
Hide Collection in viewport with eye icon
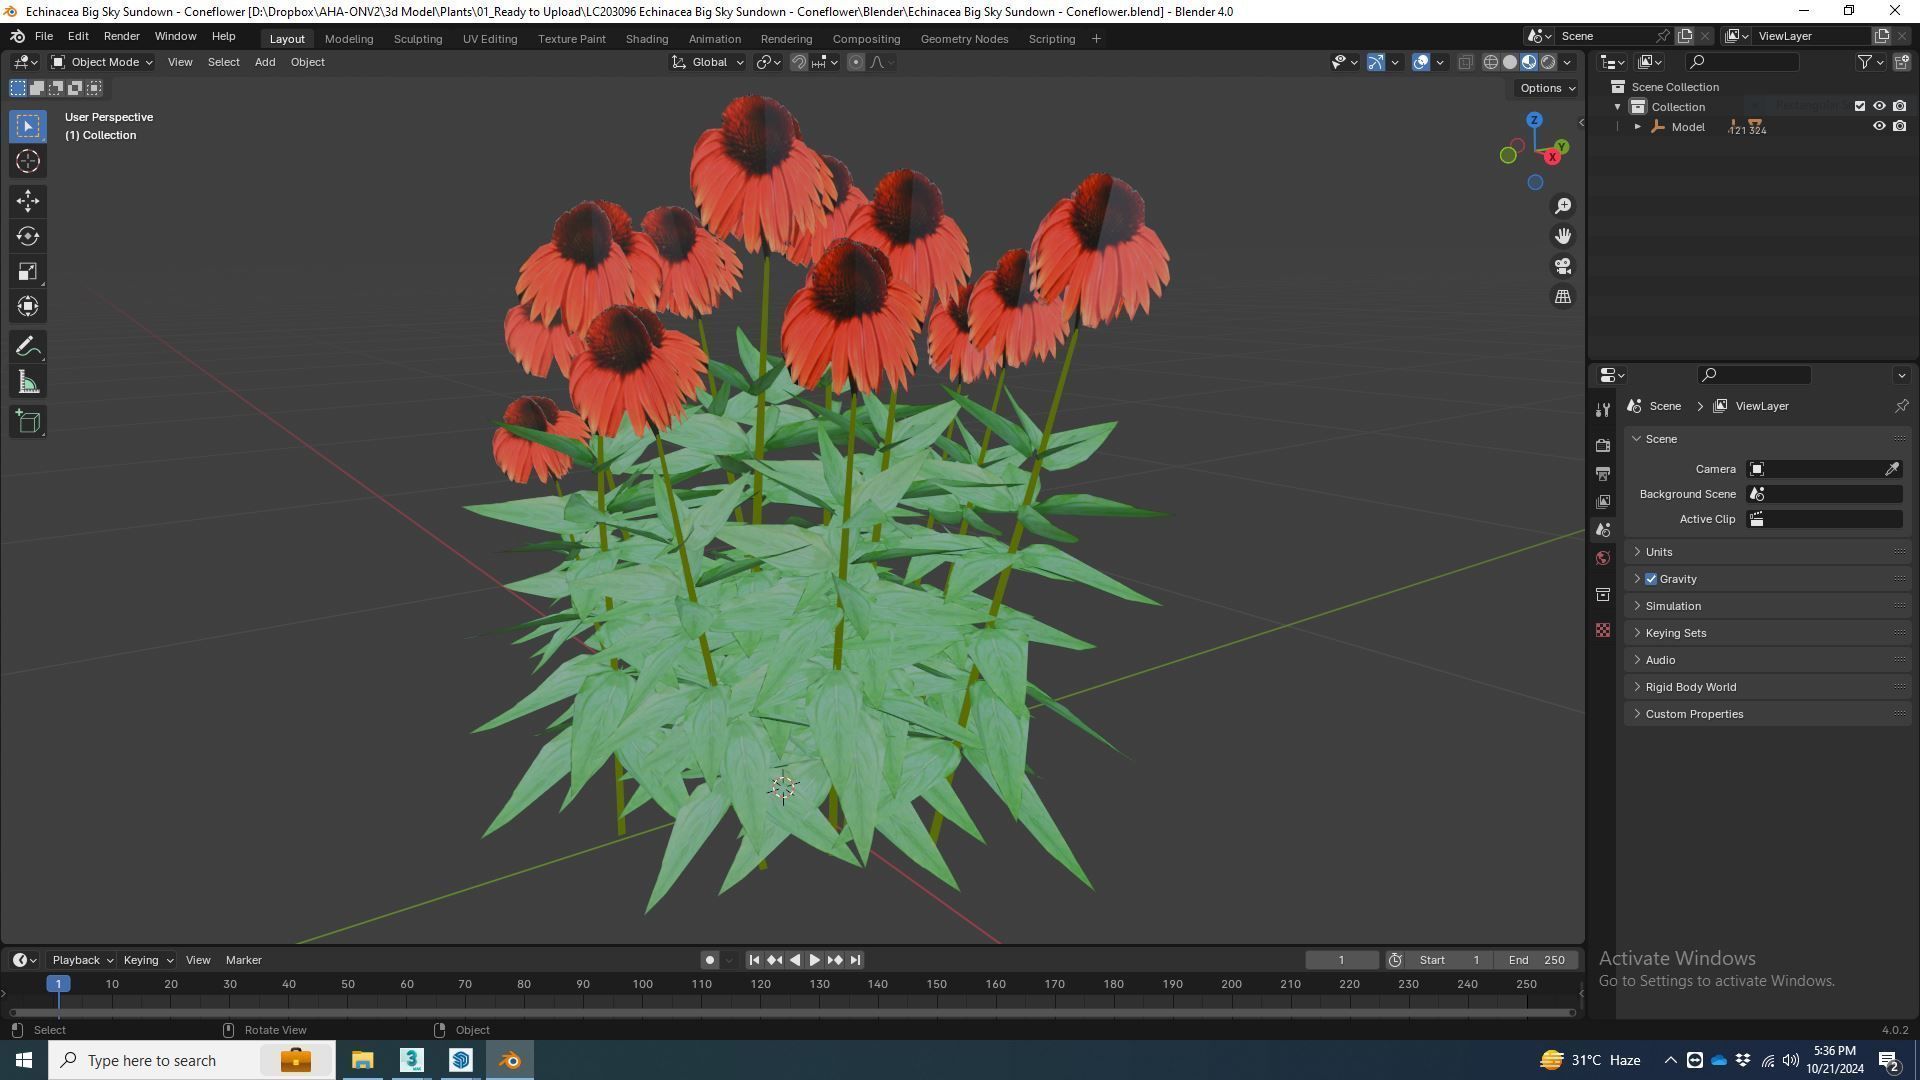(x=1879, y=106)
